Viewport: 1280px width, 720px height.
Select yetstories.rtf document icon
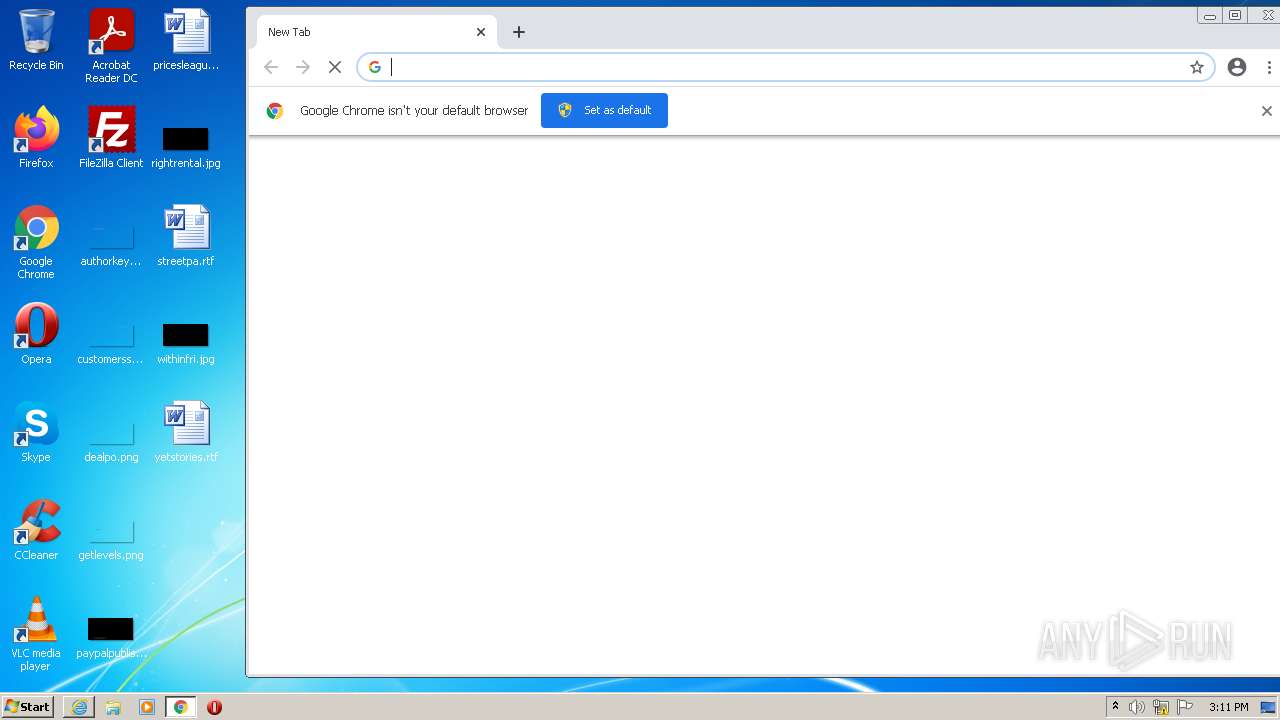tap(186, 432)
